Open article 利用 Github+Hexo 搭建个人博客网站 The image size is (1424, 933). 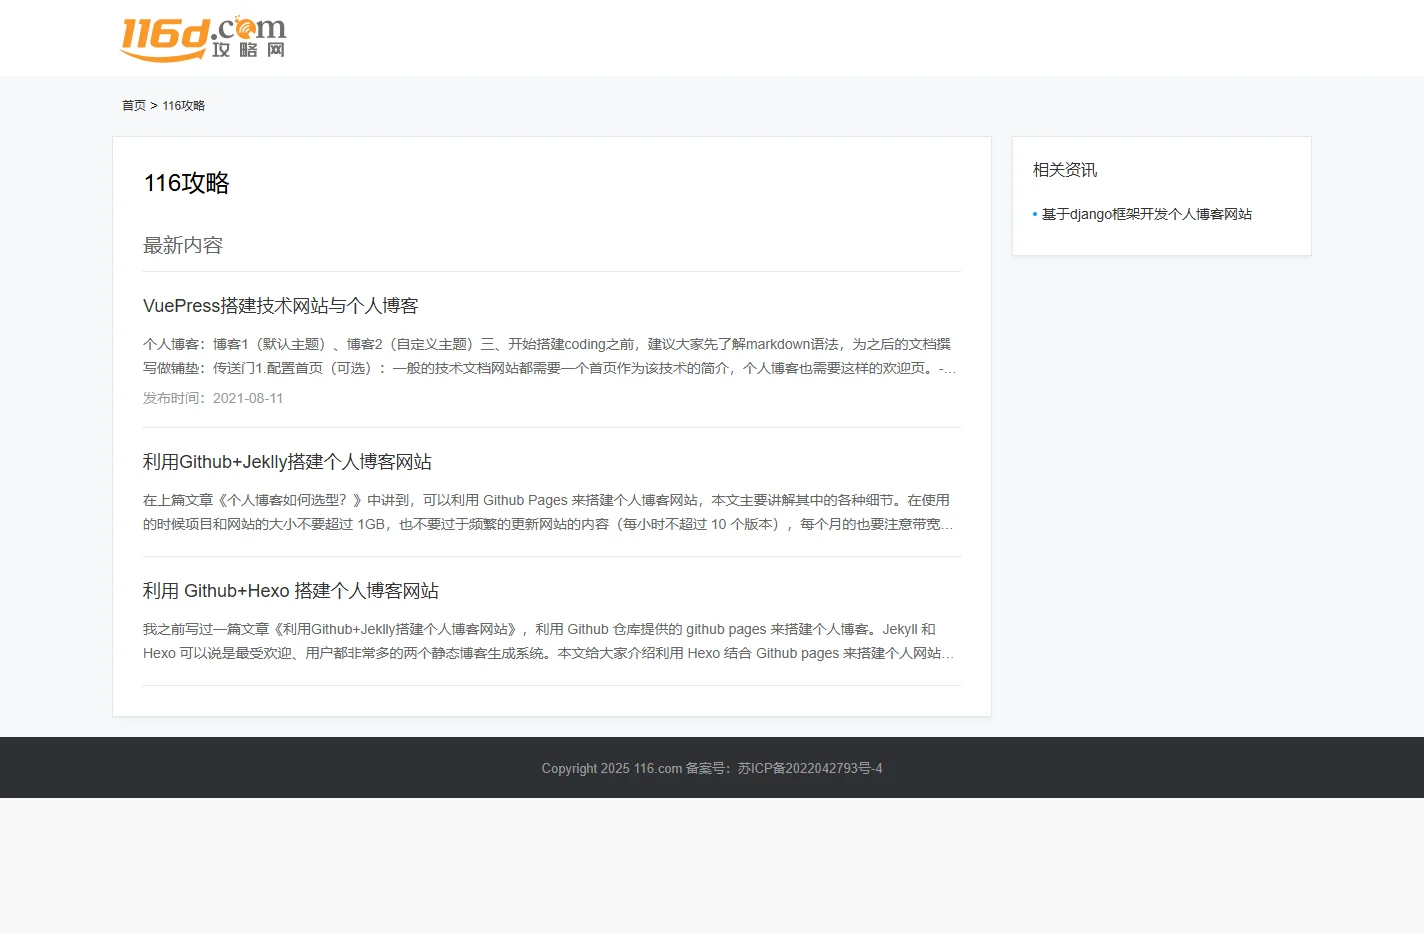point(291,591)
